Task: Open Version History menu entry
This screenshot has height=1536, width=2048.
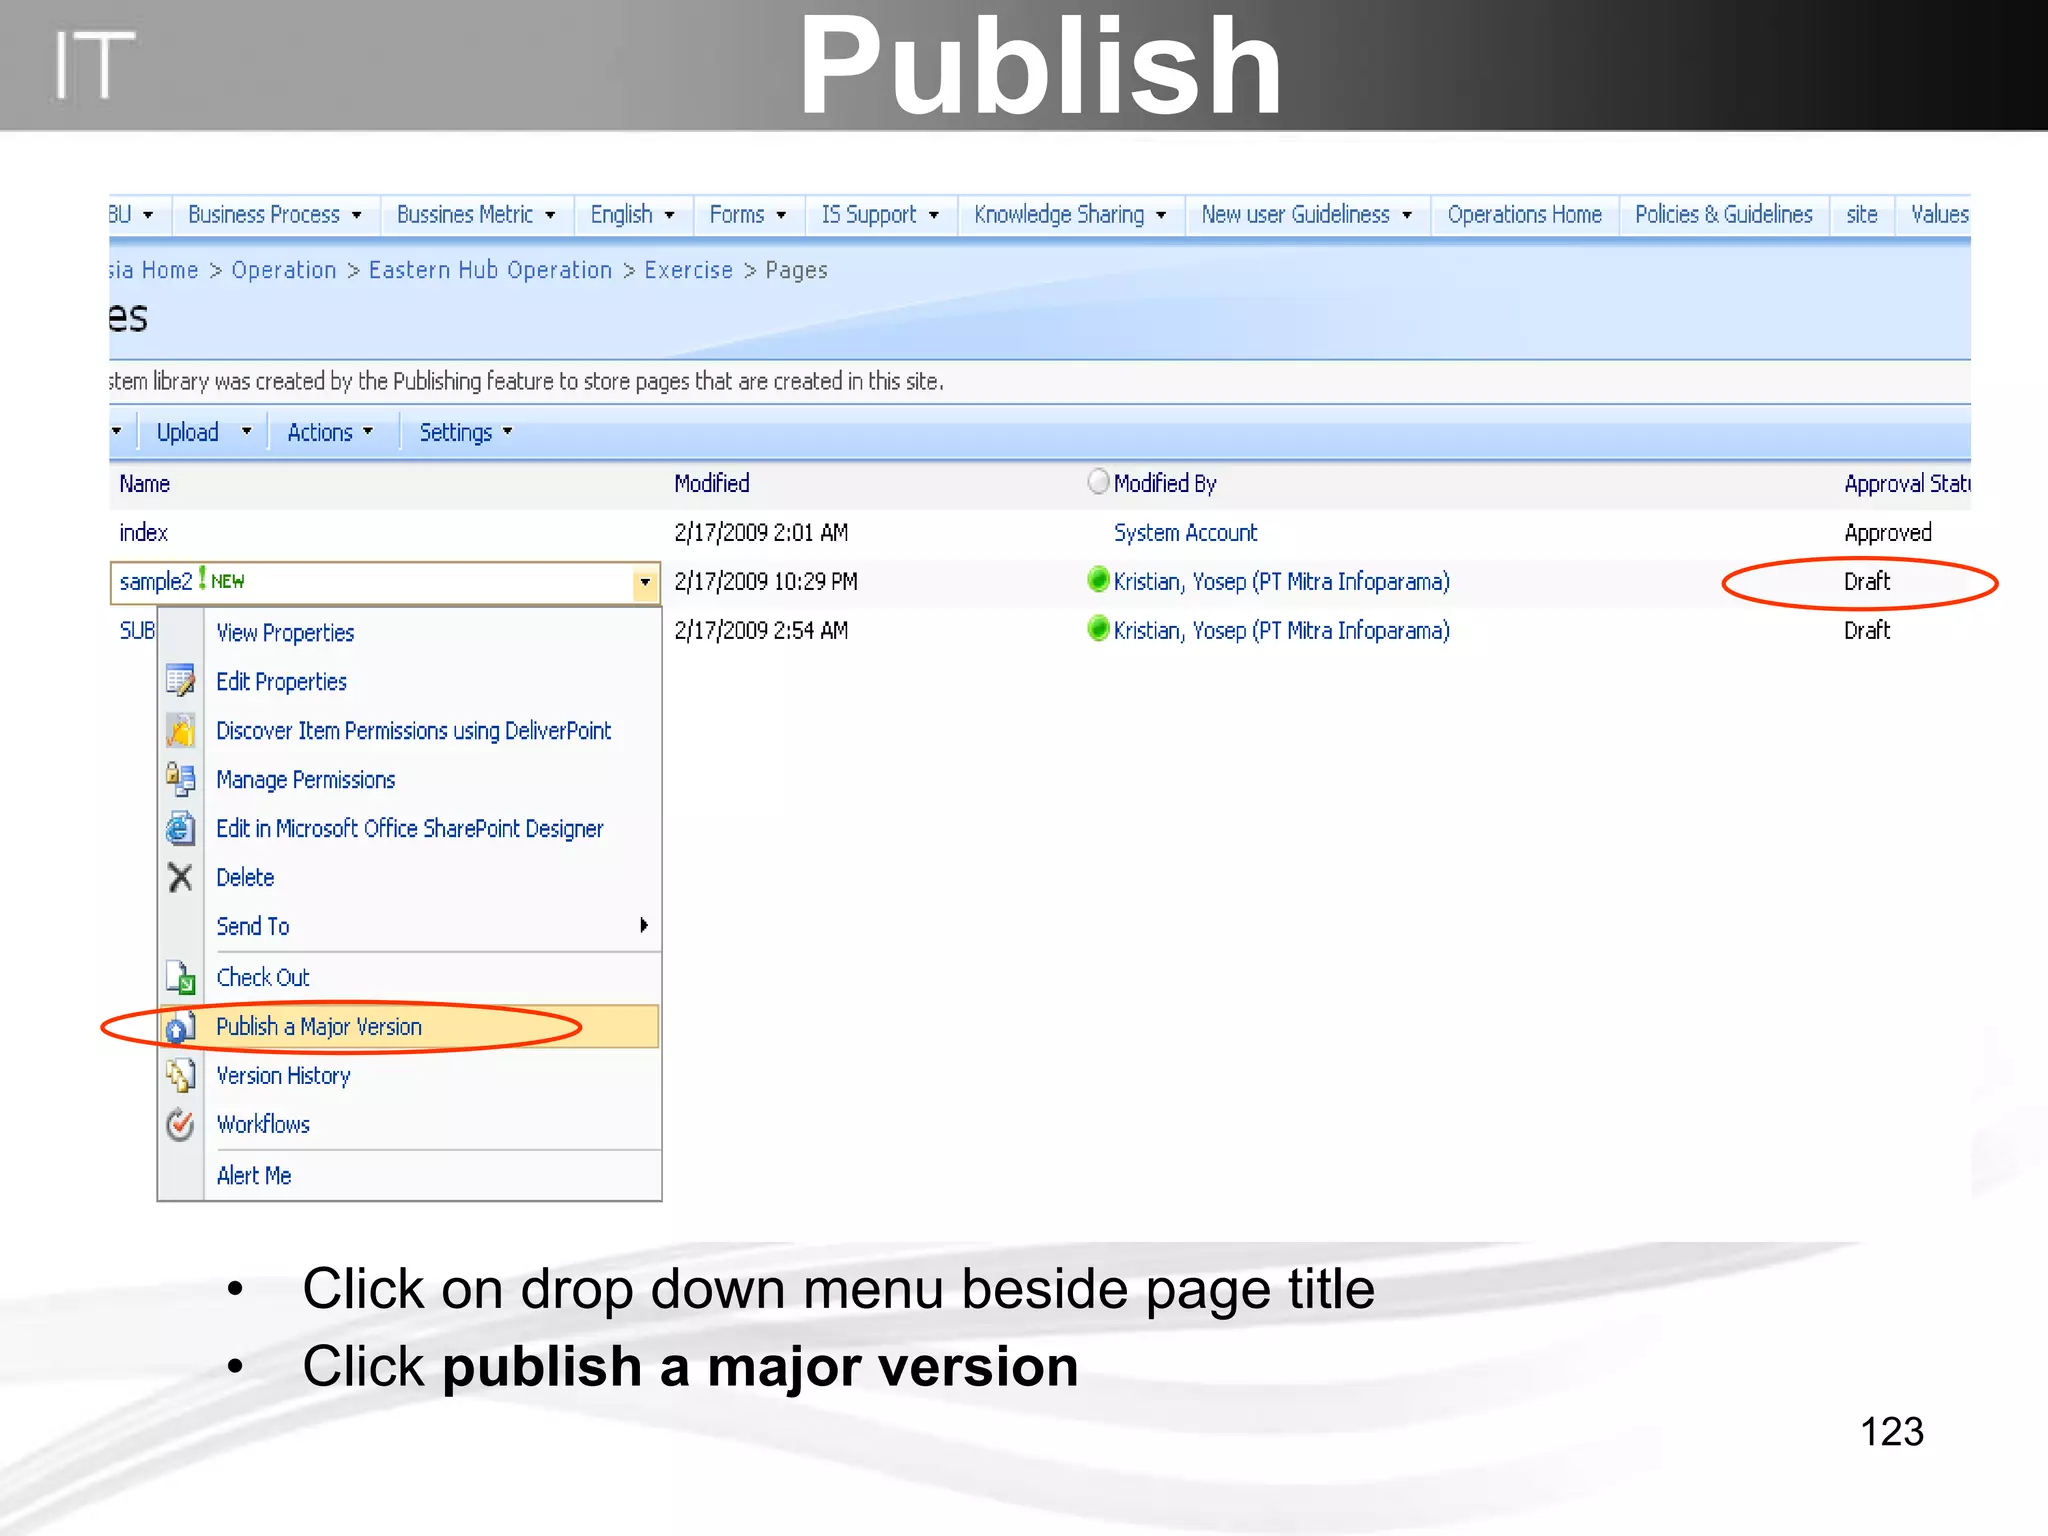Action: 283,1076
